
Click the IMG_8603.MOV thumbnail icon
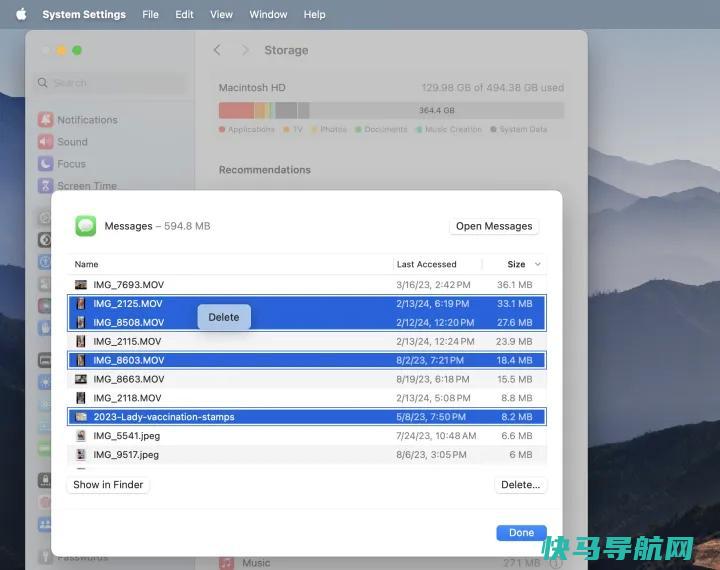click(81, 360)
